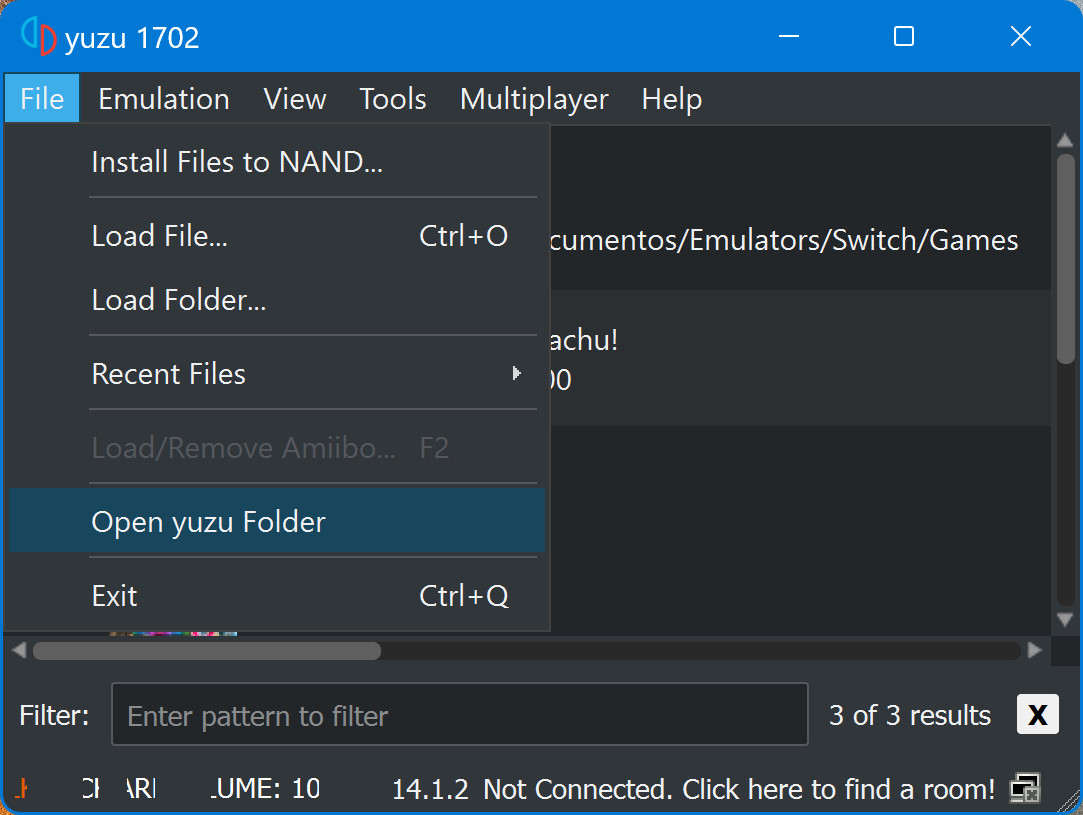Open the Tools menu
The width and height of the screenshot is (1083, 815).
pos(393,99)
